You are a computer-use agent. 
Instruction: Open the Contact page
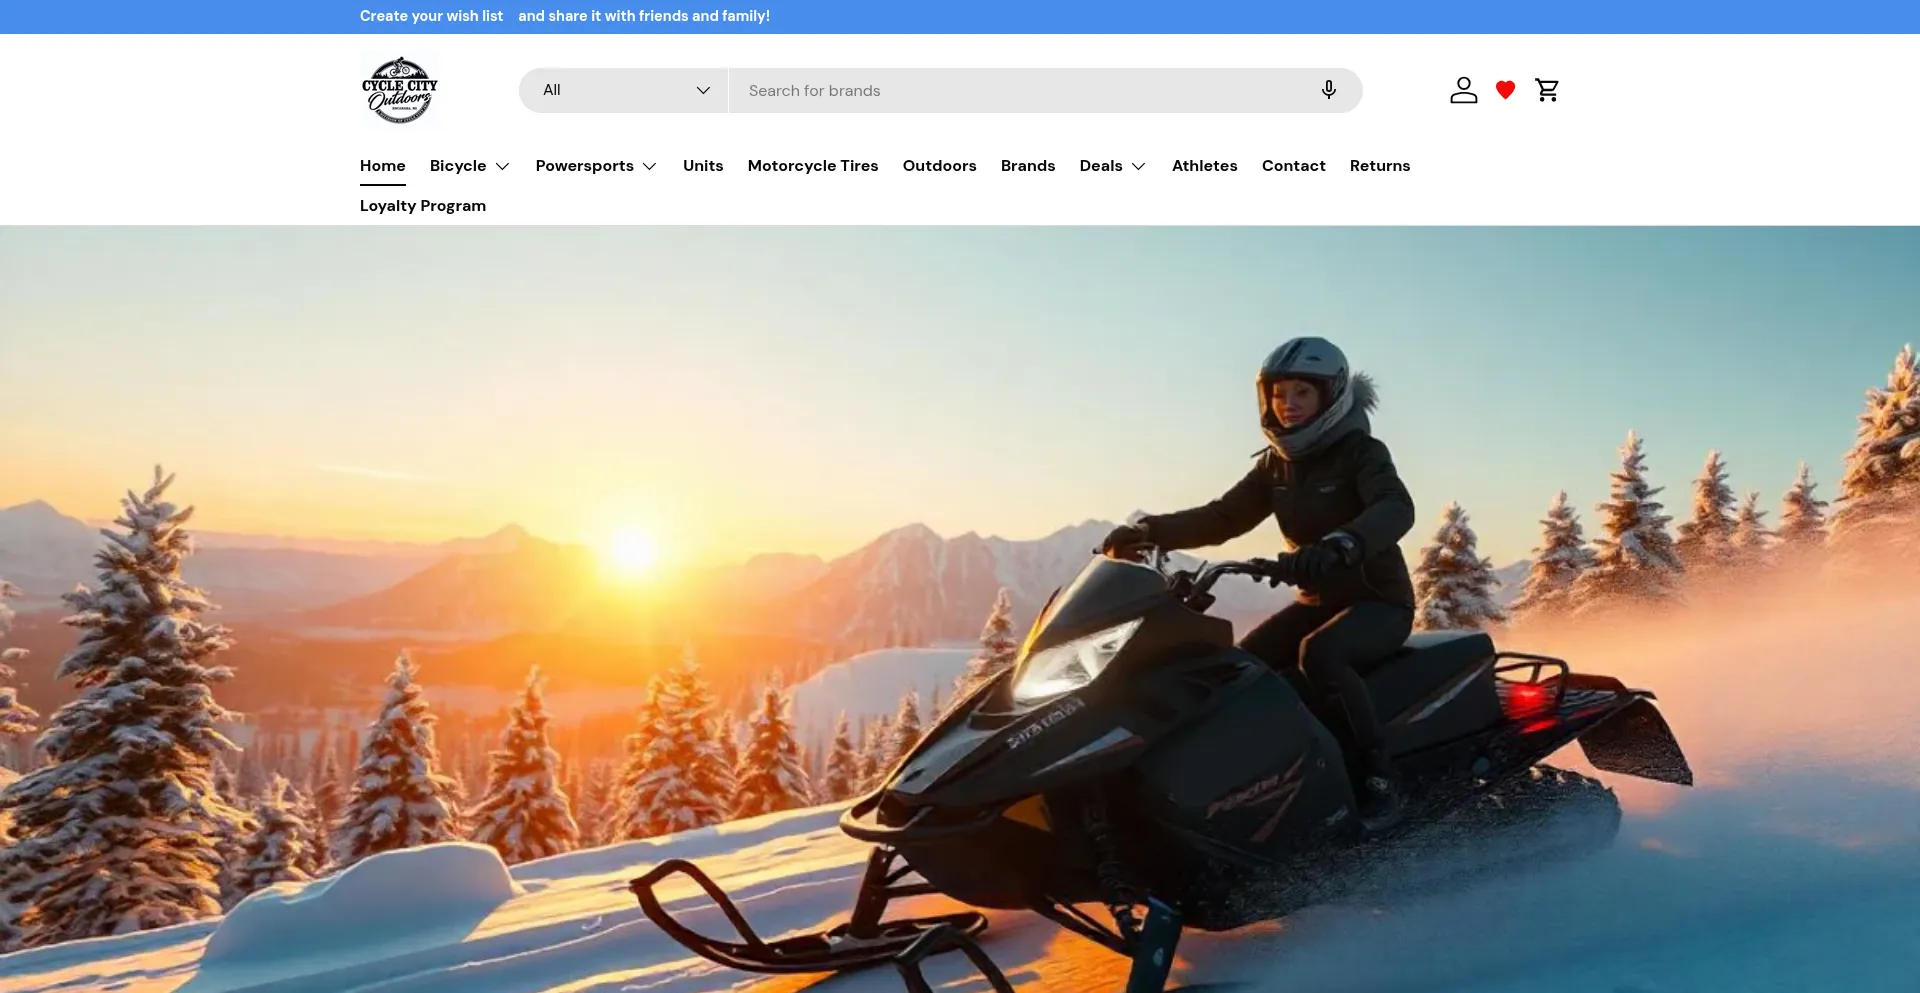coord(1293,166)
